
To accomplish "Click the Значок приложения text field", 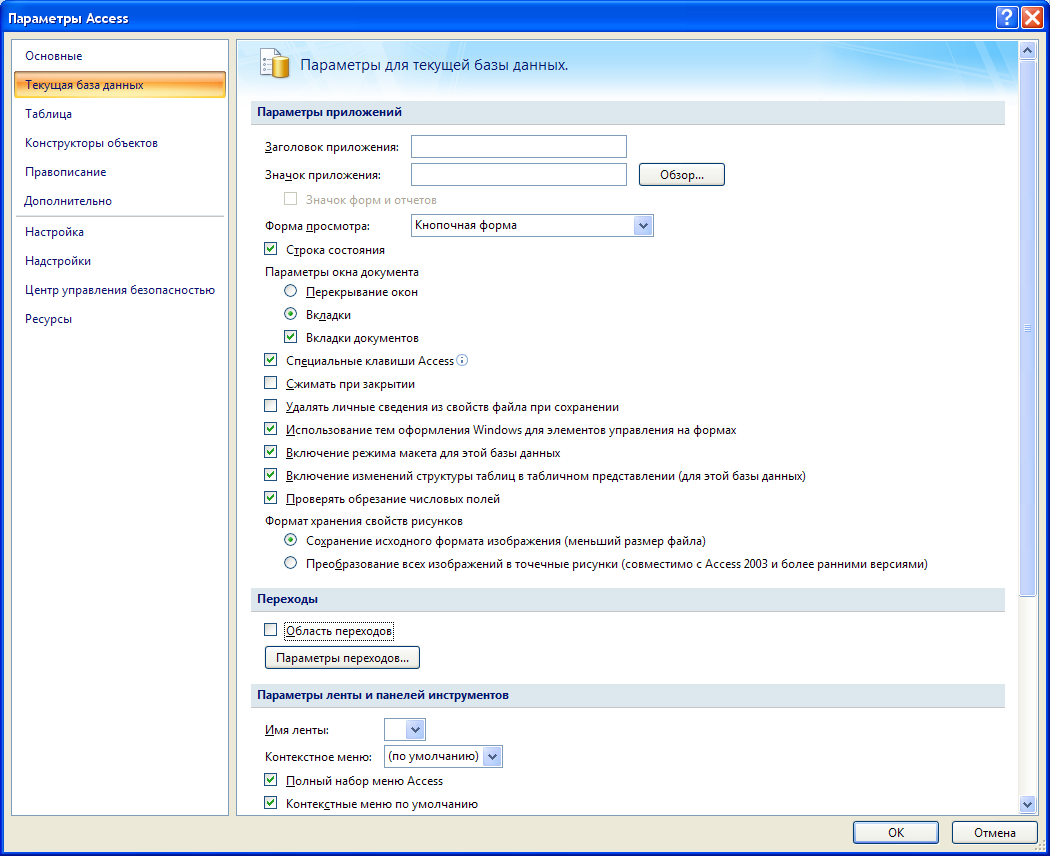I will click(519, 175).
